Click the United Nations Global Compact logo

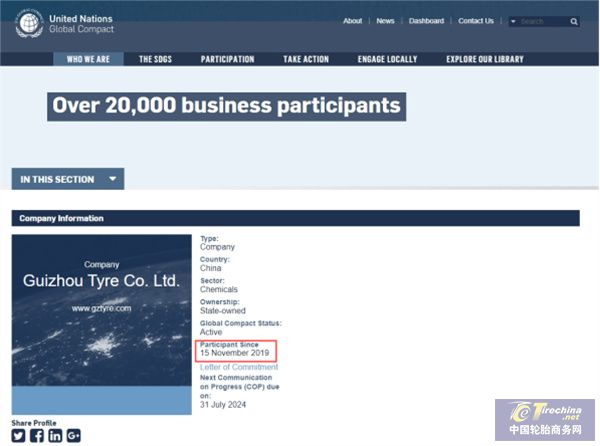coord(64,24)
